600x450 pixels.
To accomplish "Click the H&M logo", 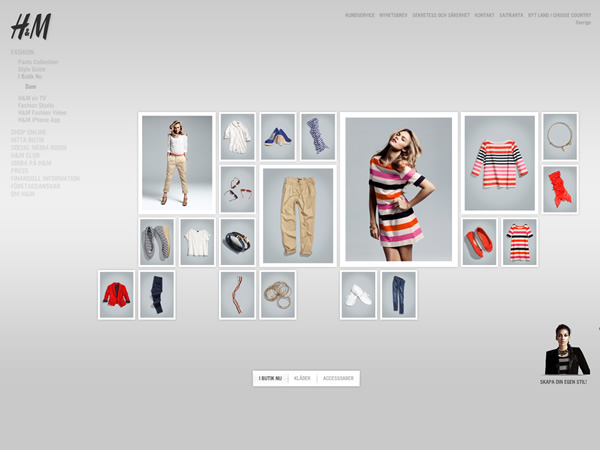I will (30, 27).
